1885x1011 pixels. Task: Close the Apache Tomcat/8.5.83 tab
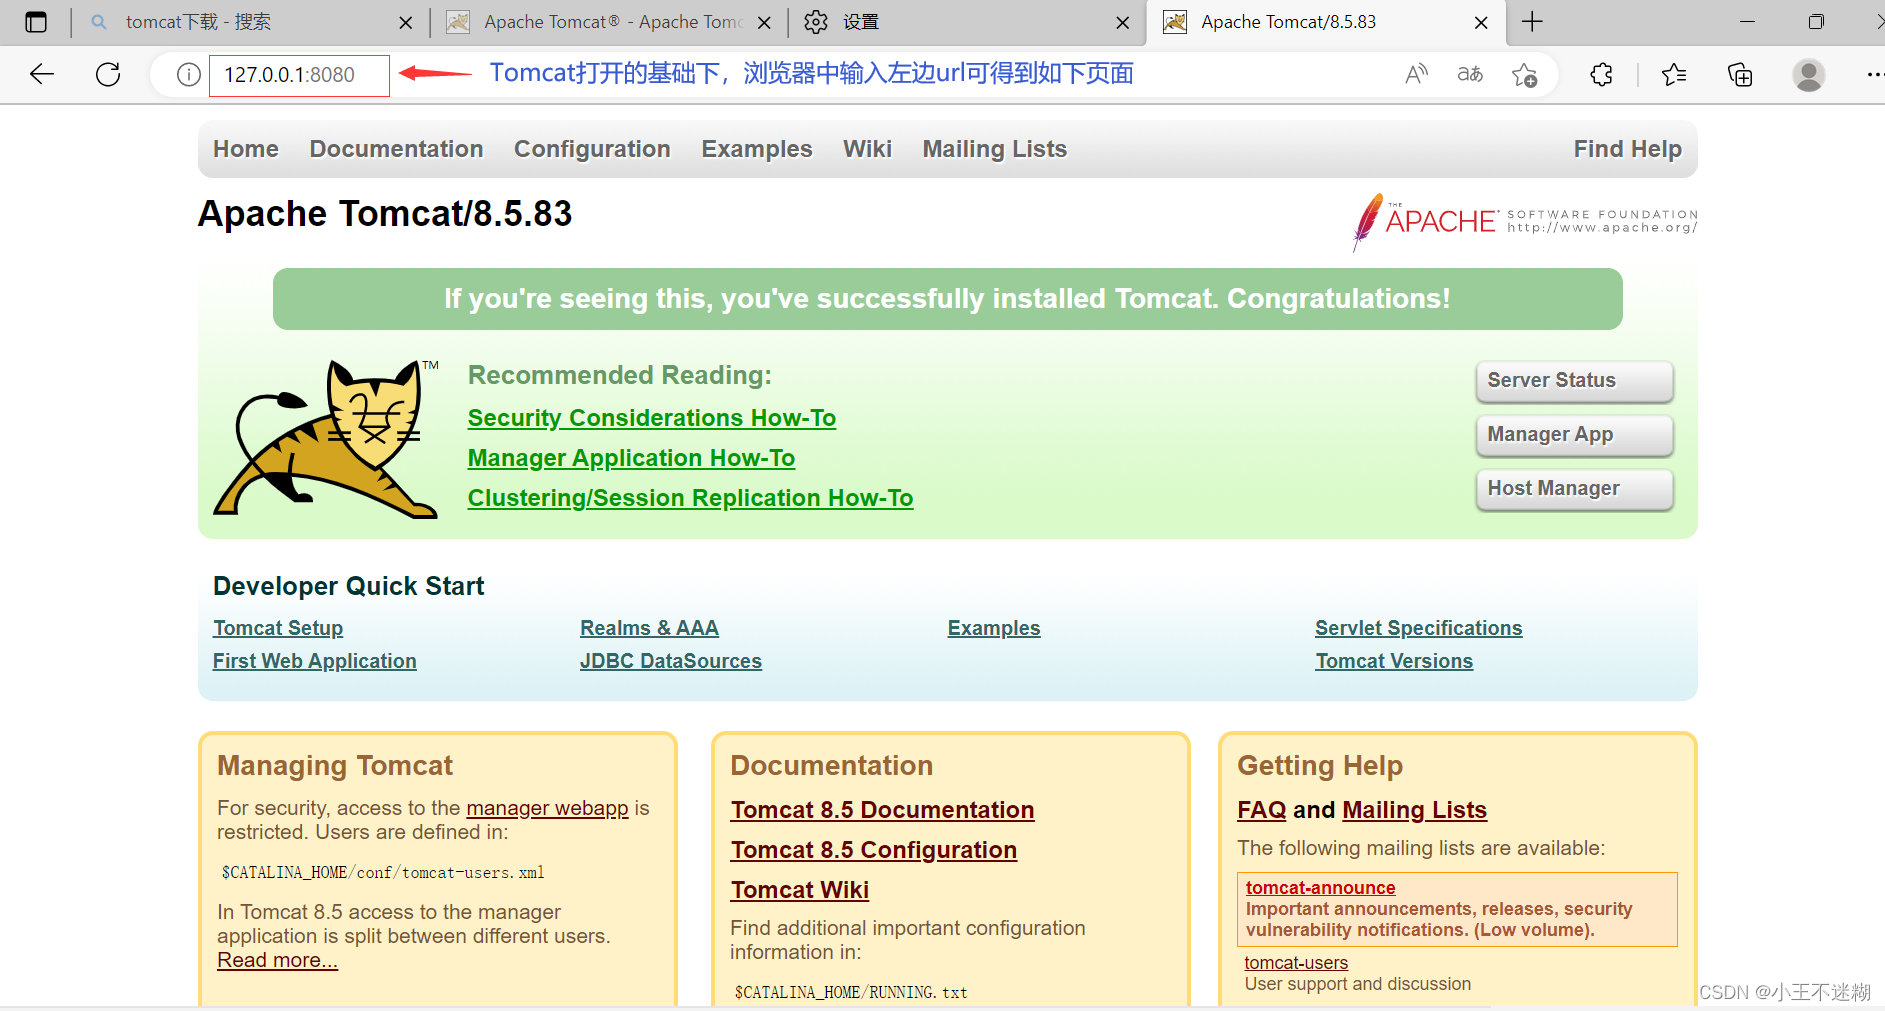point(1481,22)
